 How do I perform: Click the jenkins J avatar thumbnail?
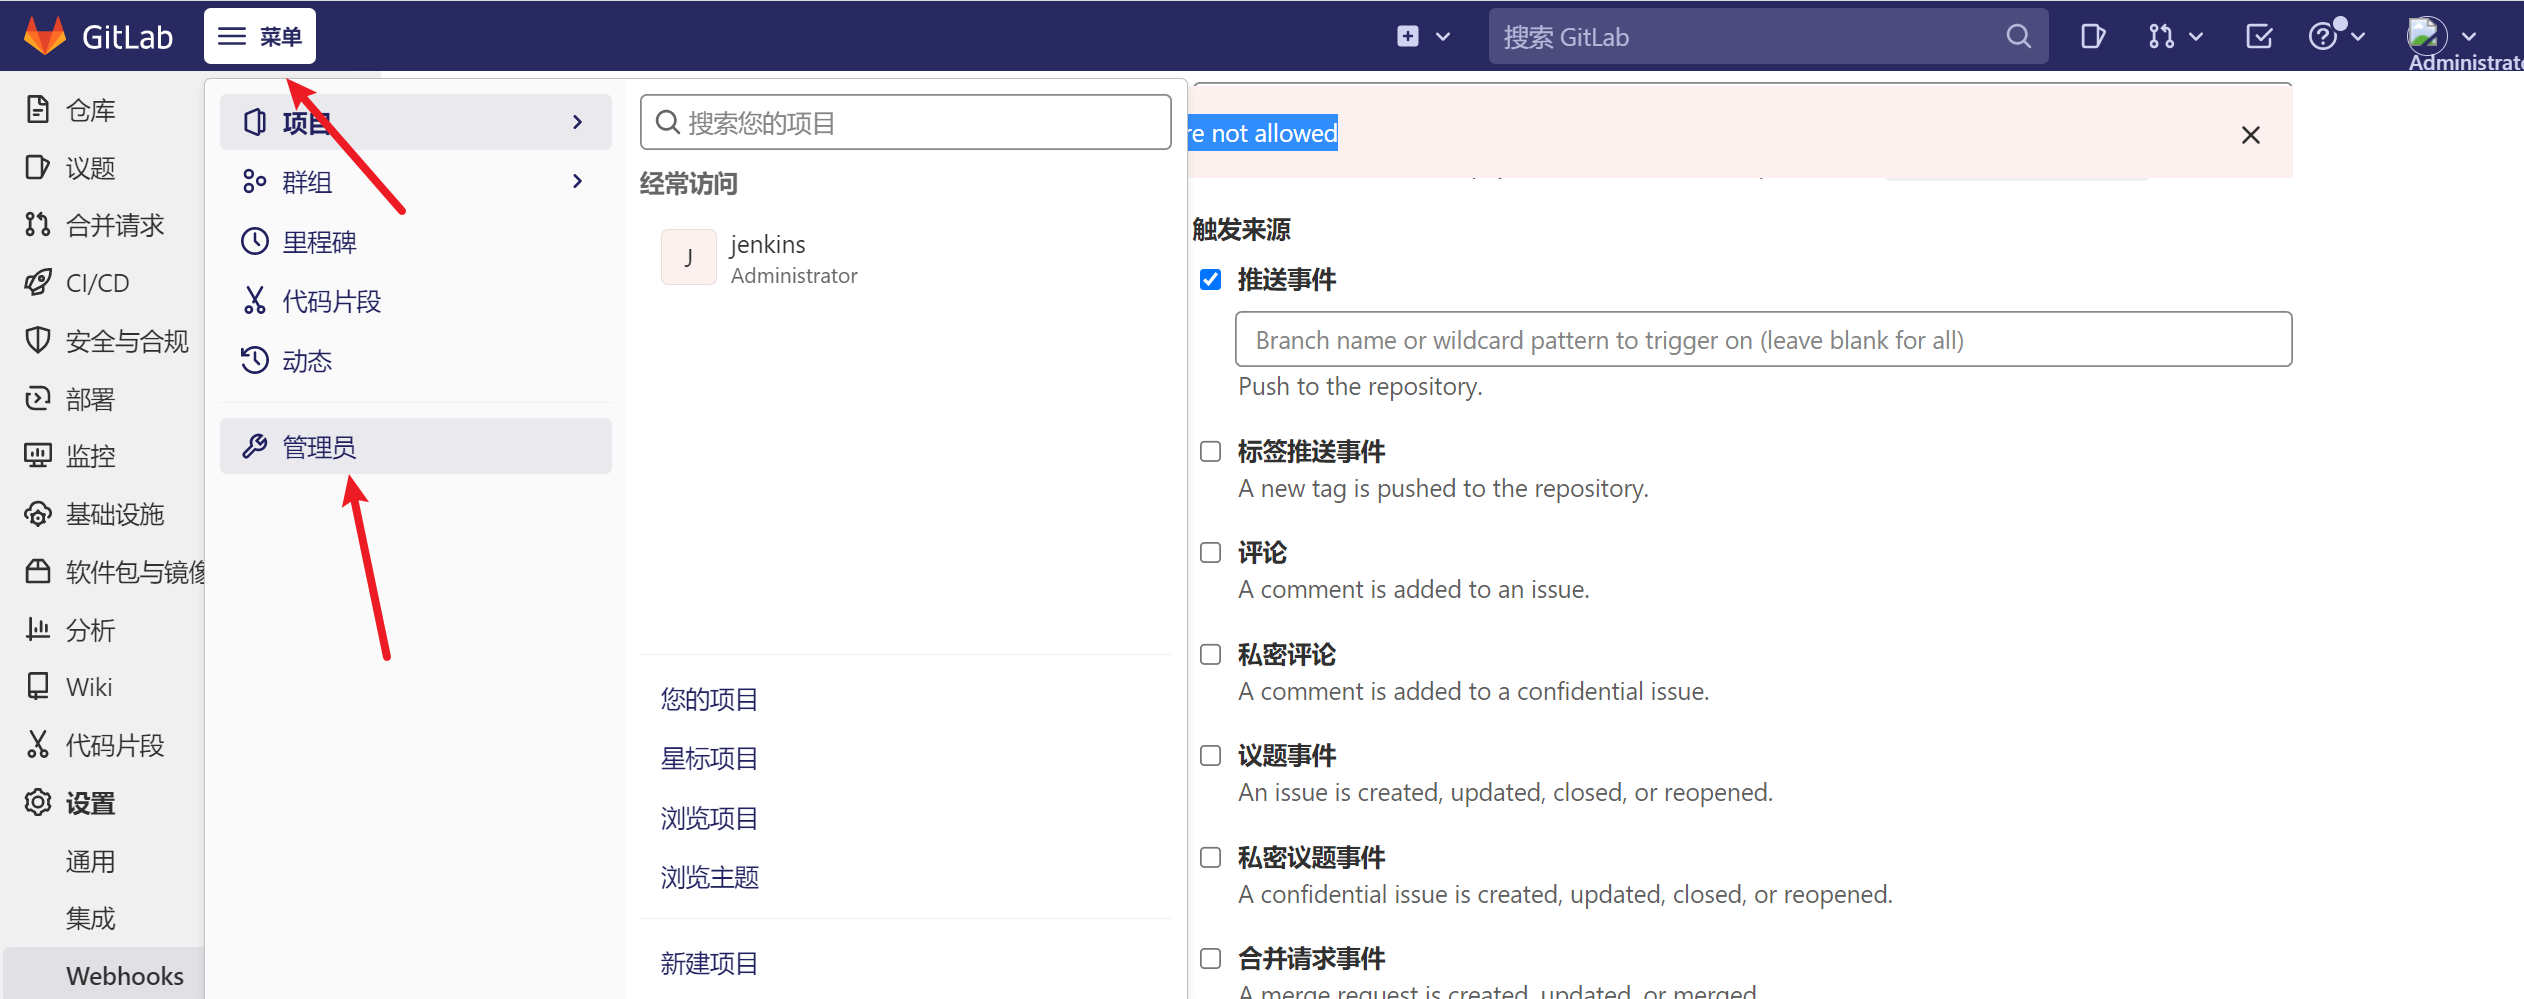[x=688, y=257]
